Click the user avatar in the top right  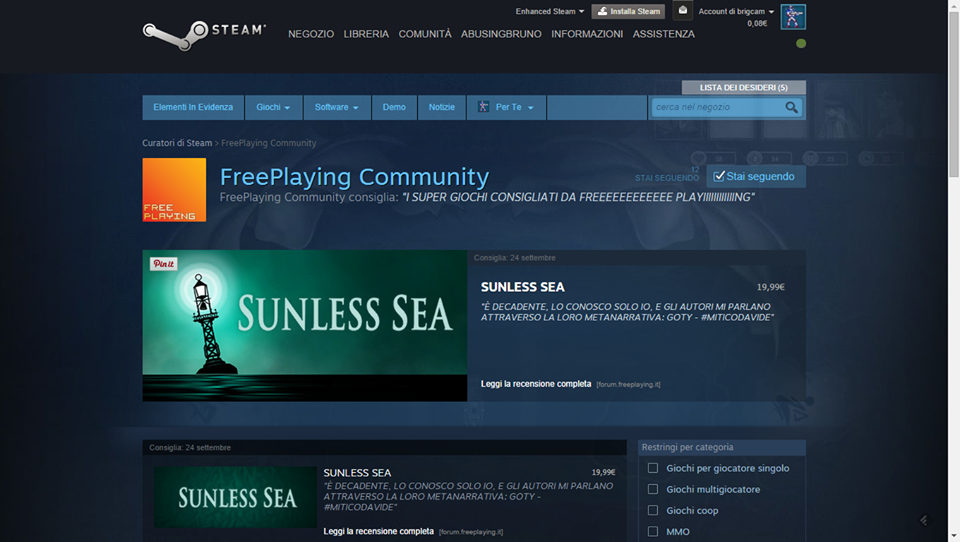point(793,16)
